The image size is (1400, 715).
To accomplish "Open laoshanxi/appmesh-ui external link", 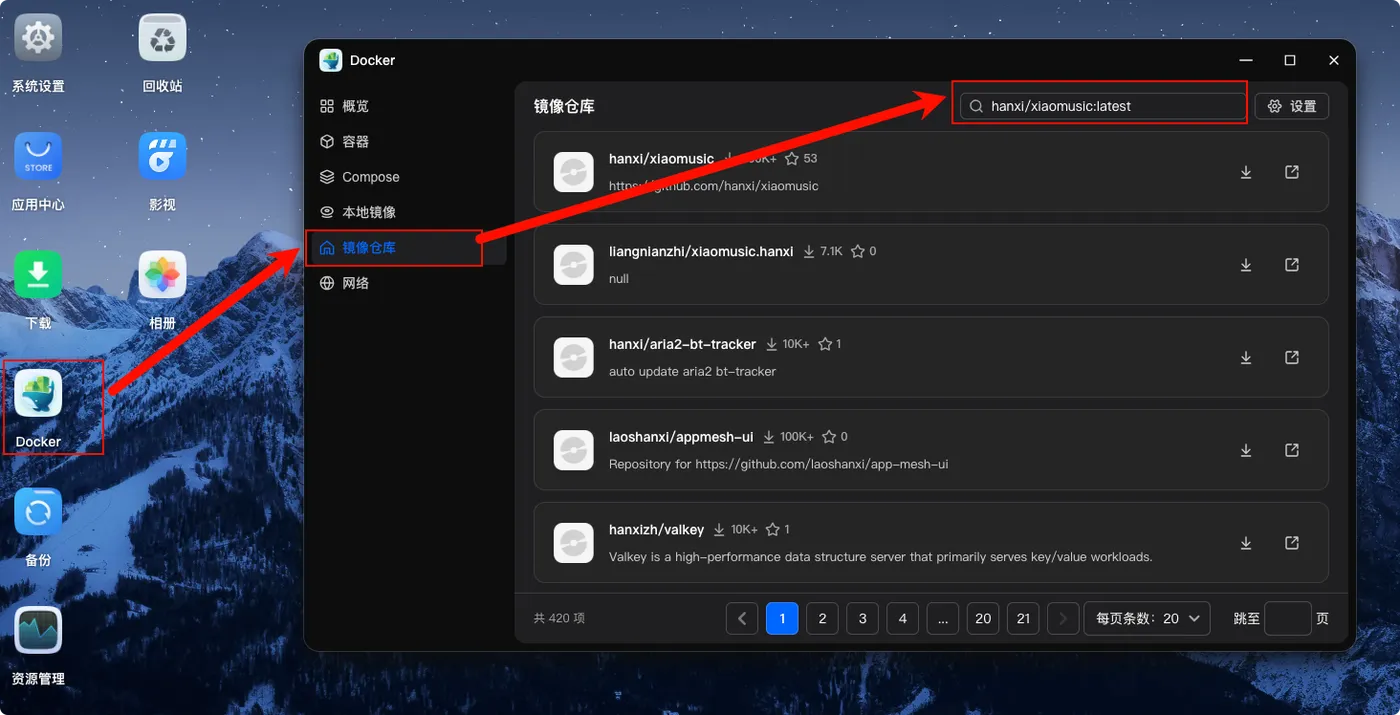I will (x=1292, y=450).
